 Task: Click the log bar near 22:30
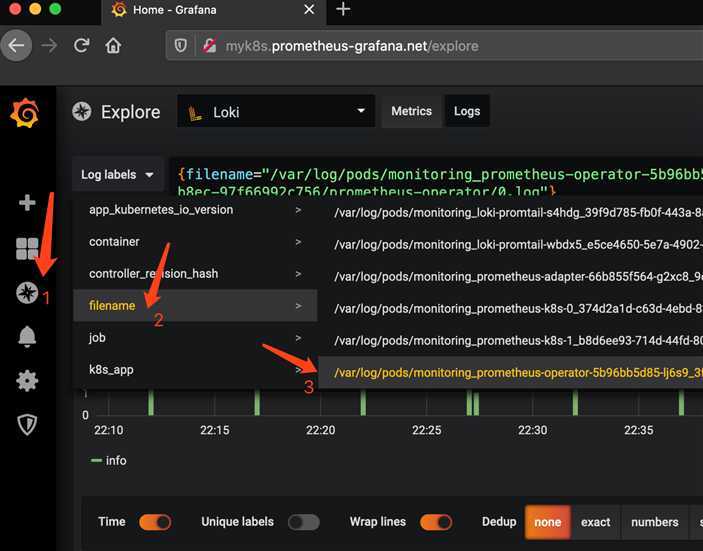pos(575,403)
